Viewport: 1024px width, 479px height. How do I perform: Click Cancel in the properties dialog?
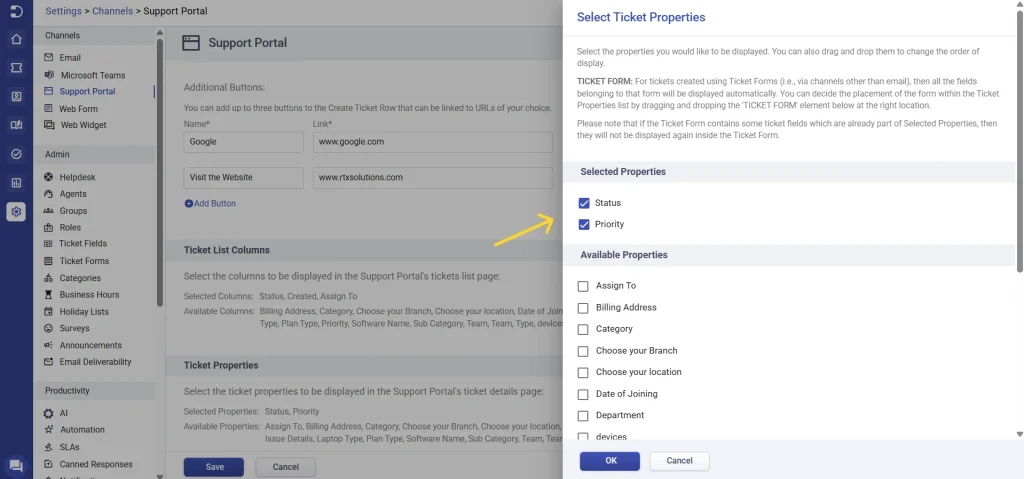(x=679, y=461)
